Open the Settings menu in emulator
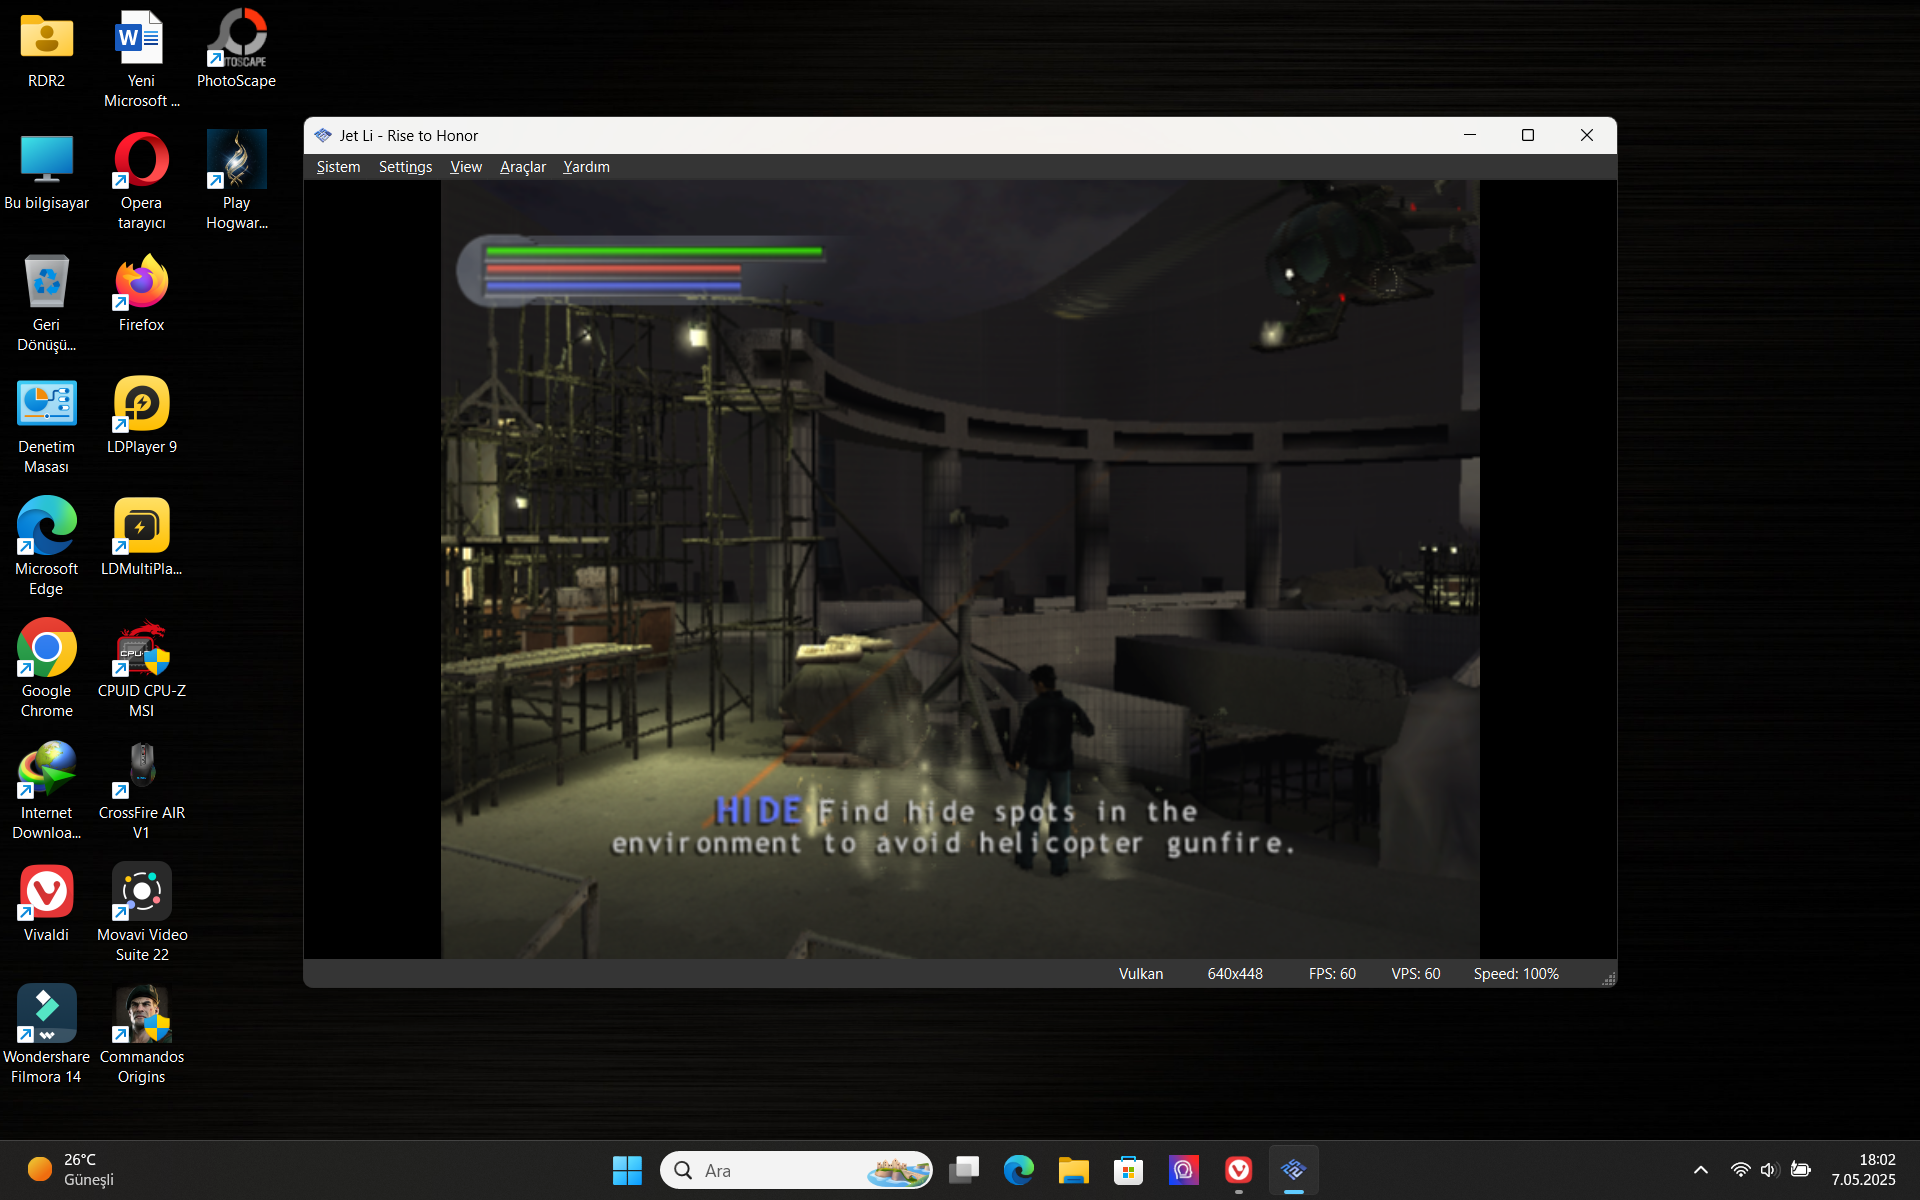The height and width of the screenshot is (1200, 1920). click(x=405, y=167)
